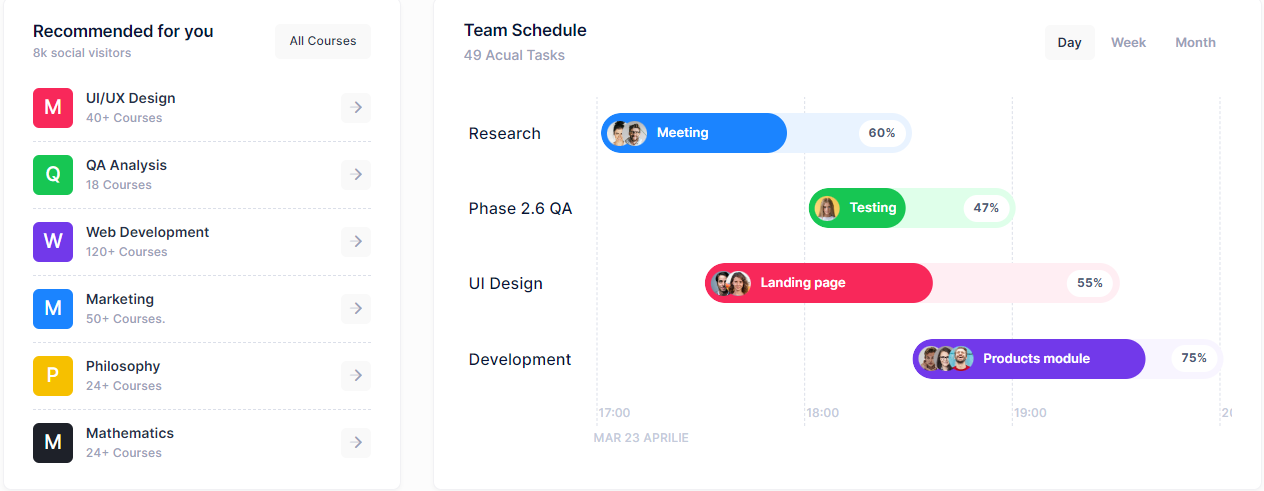
Task: Open the Marketing row arrow
Action: pyautogui.click(x=356, y=309)
